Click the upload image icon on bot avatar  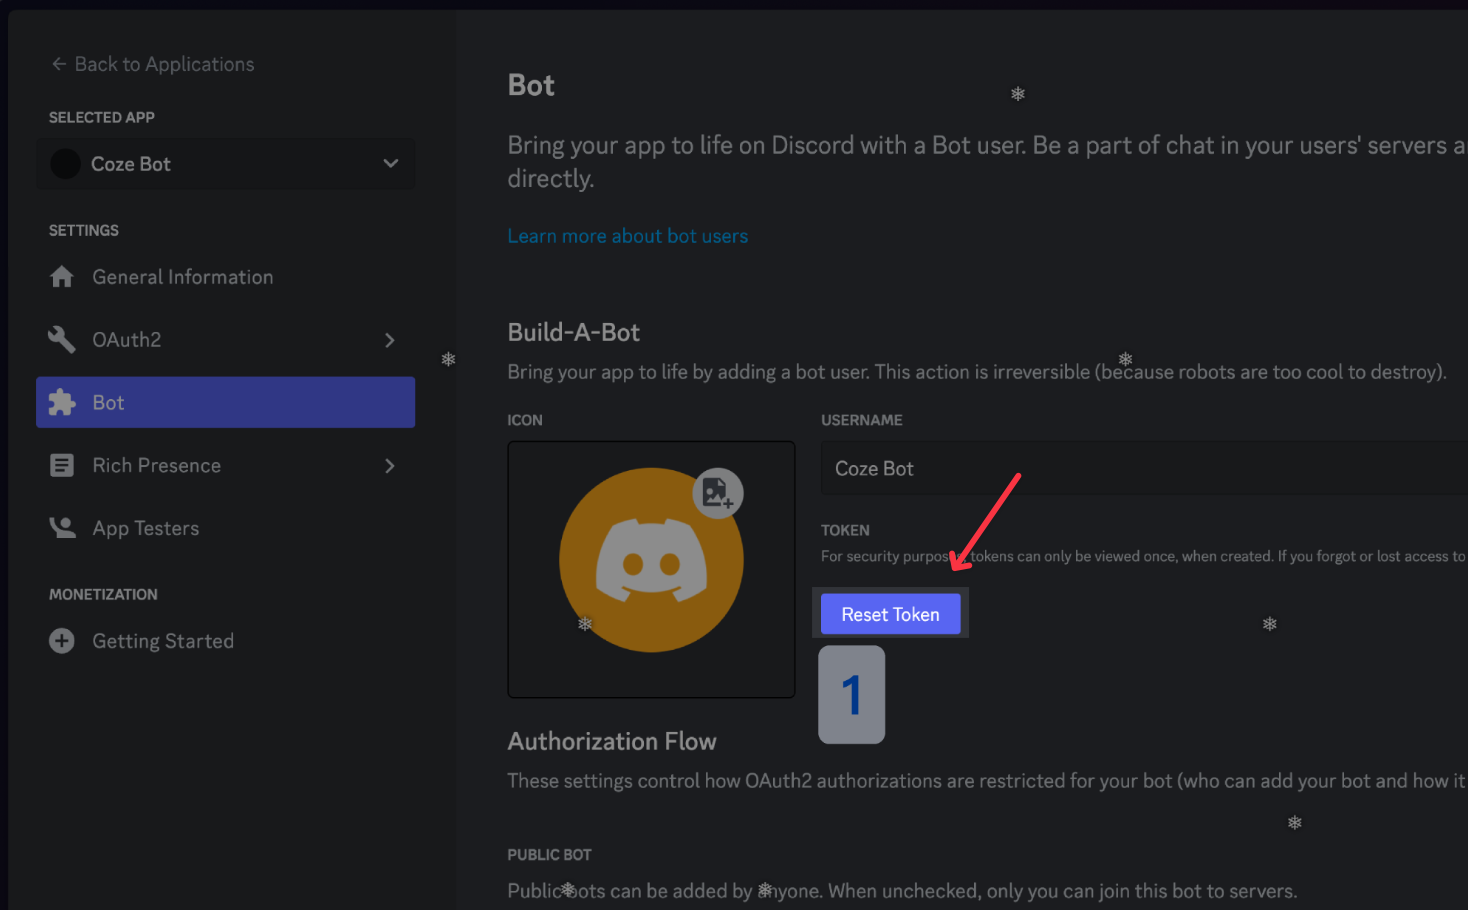(717, 492)
